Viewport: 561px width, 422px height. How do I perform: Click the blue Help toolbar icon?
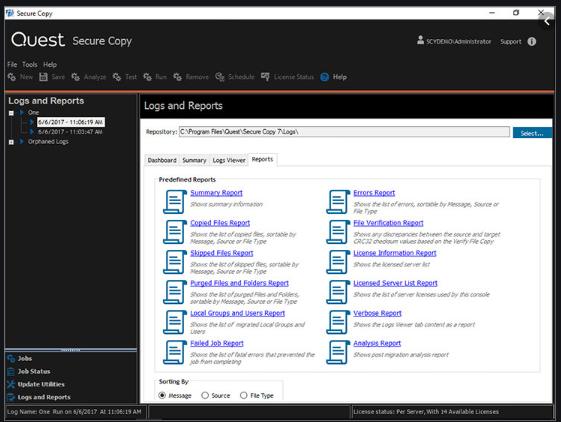(x=325, y=77)
